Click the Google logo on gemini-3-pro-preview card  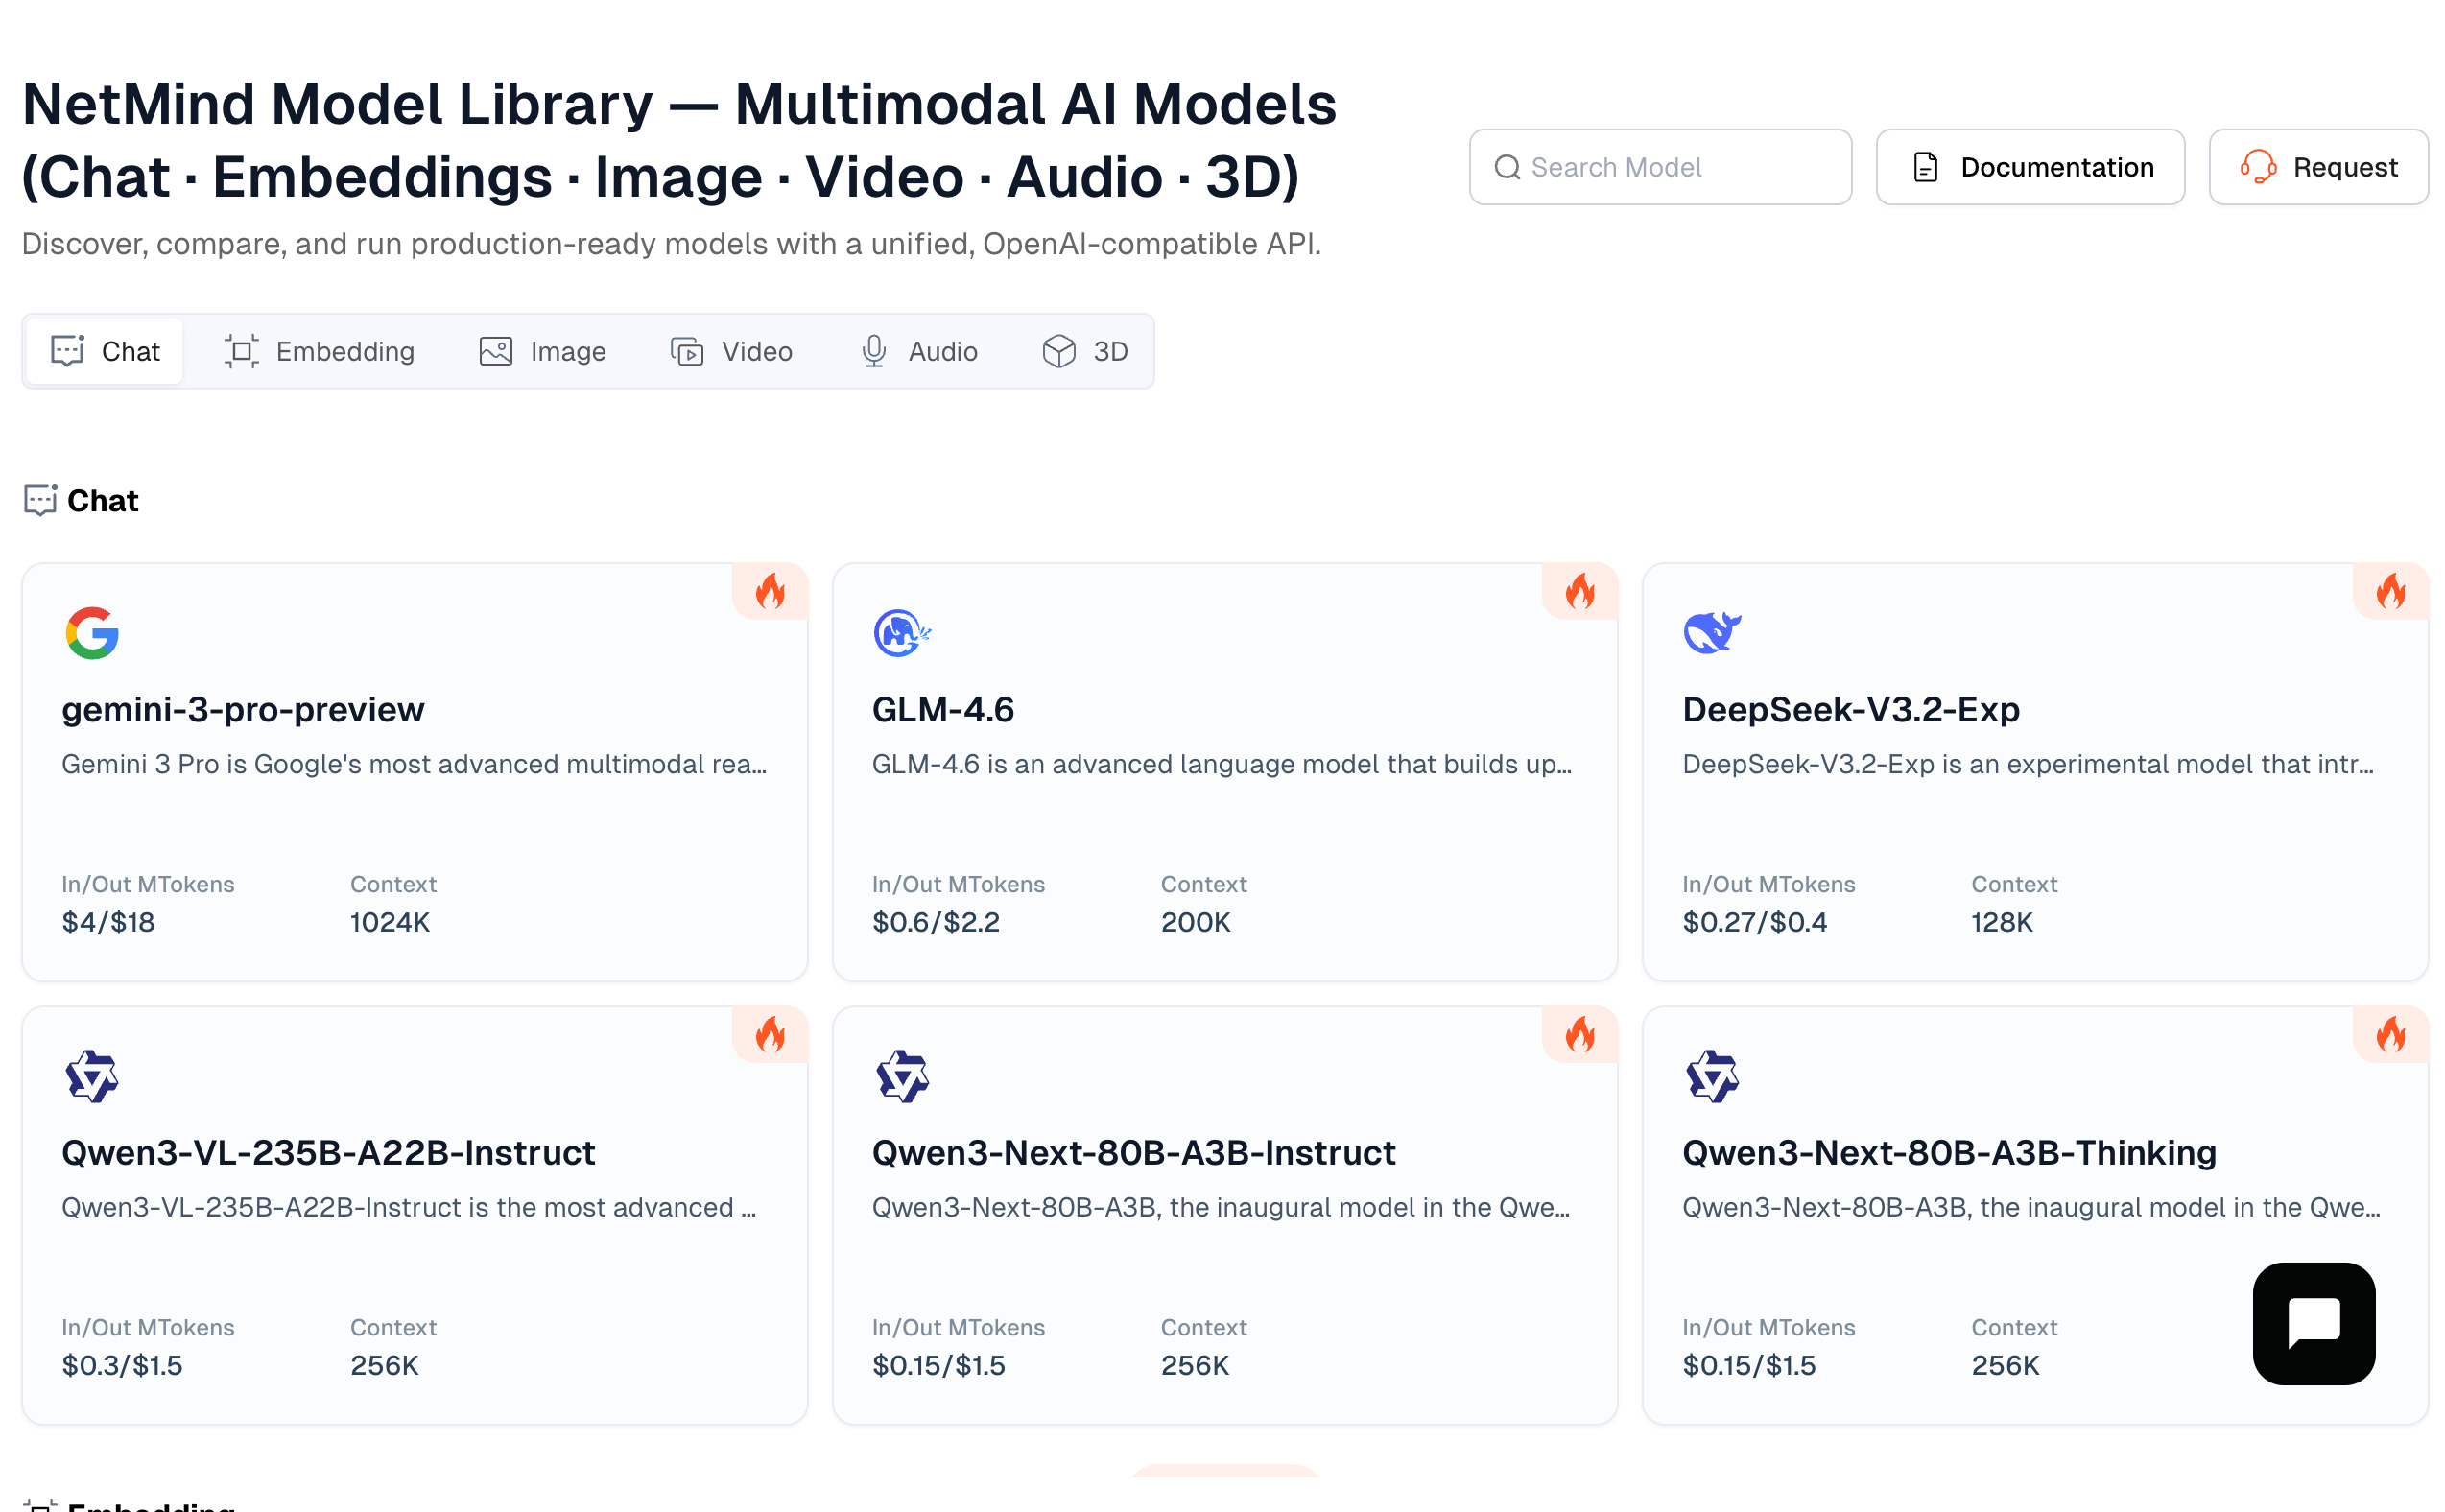pos(93,632)
